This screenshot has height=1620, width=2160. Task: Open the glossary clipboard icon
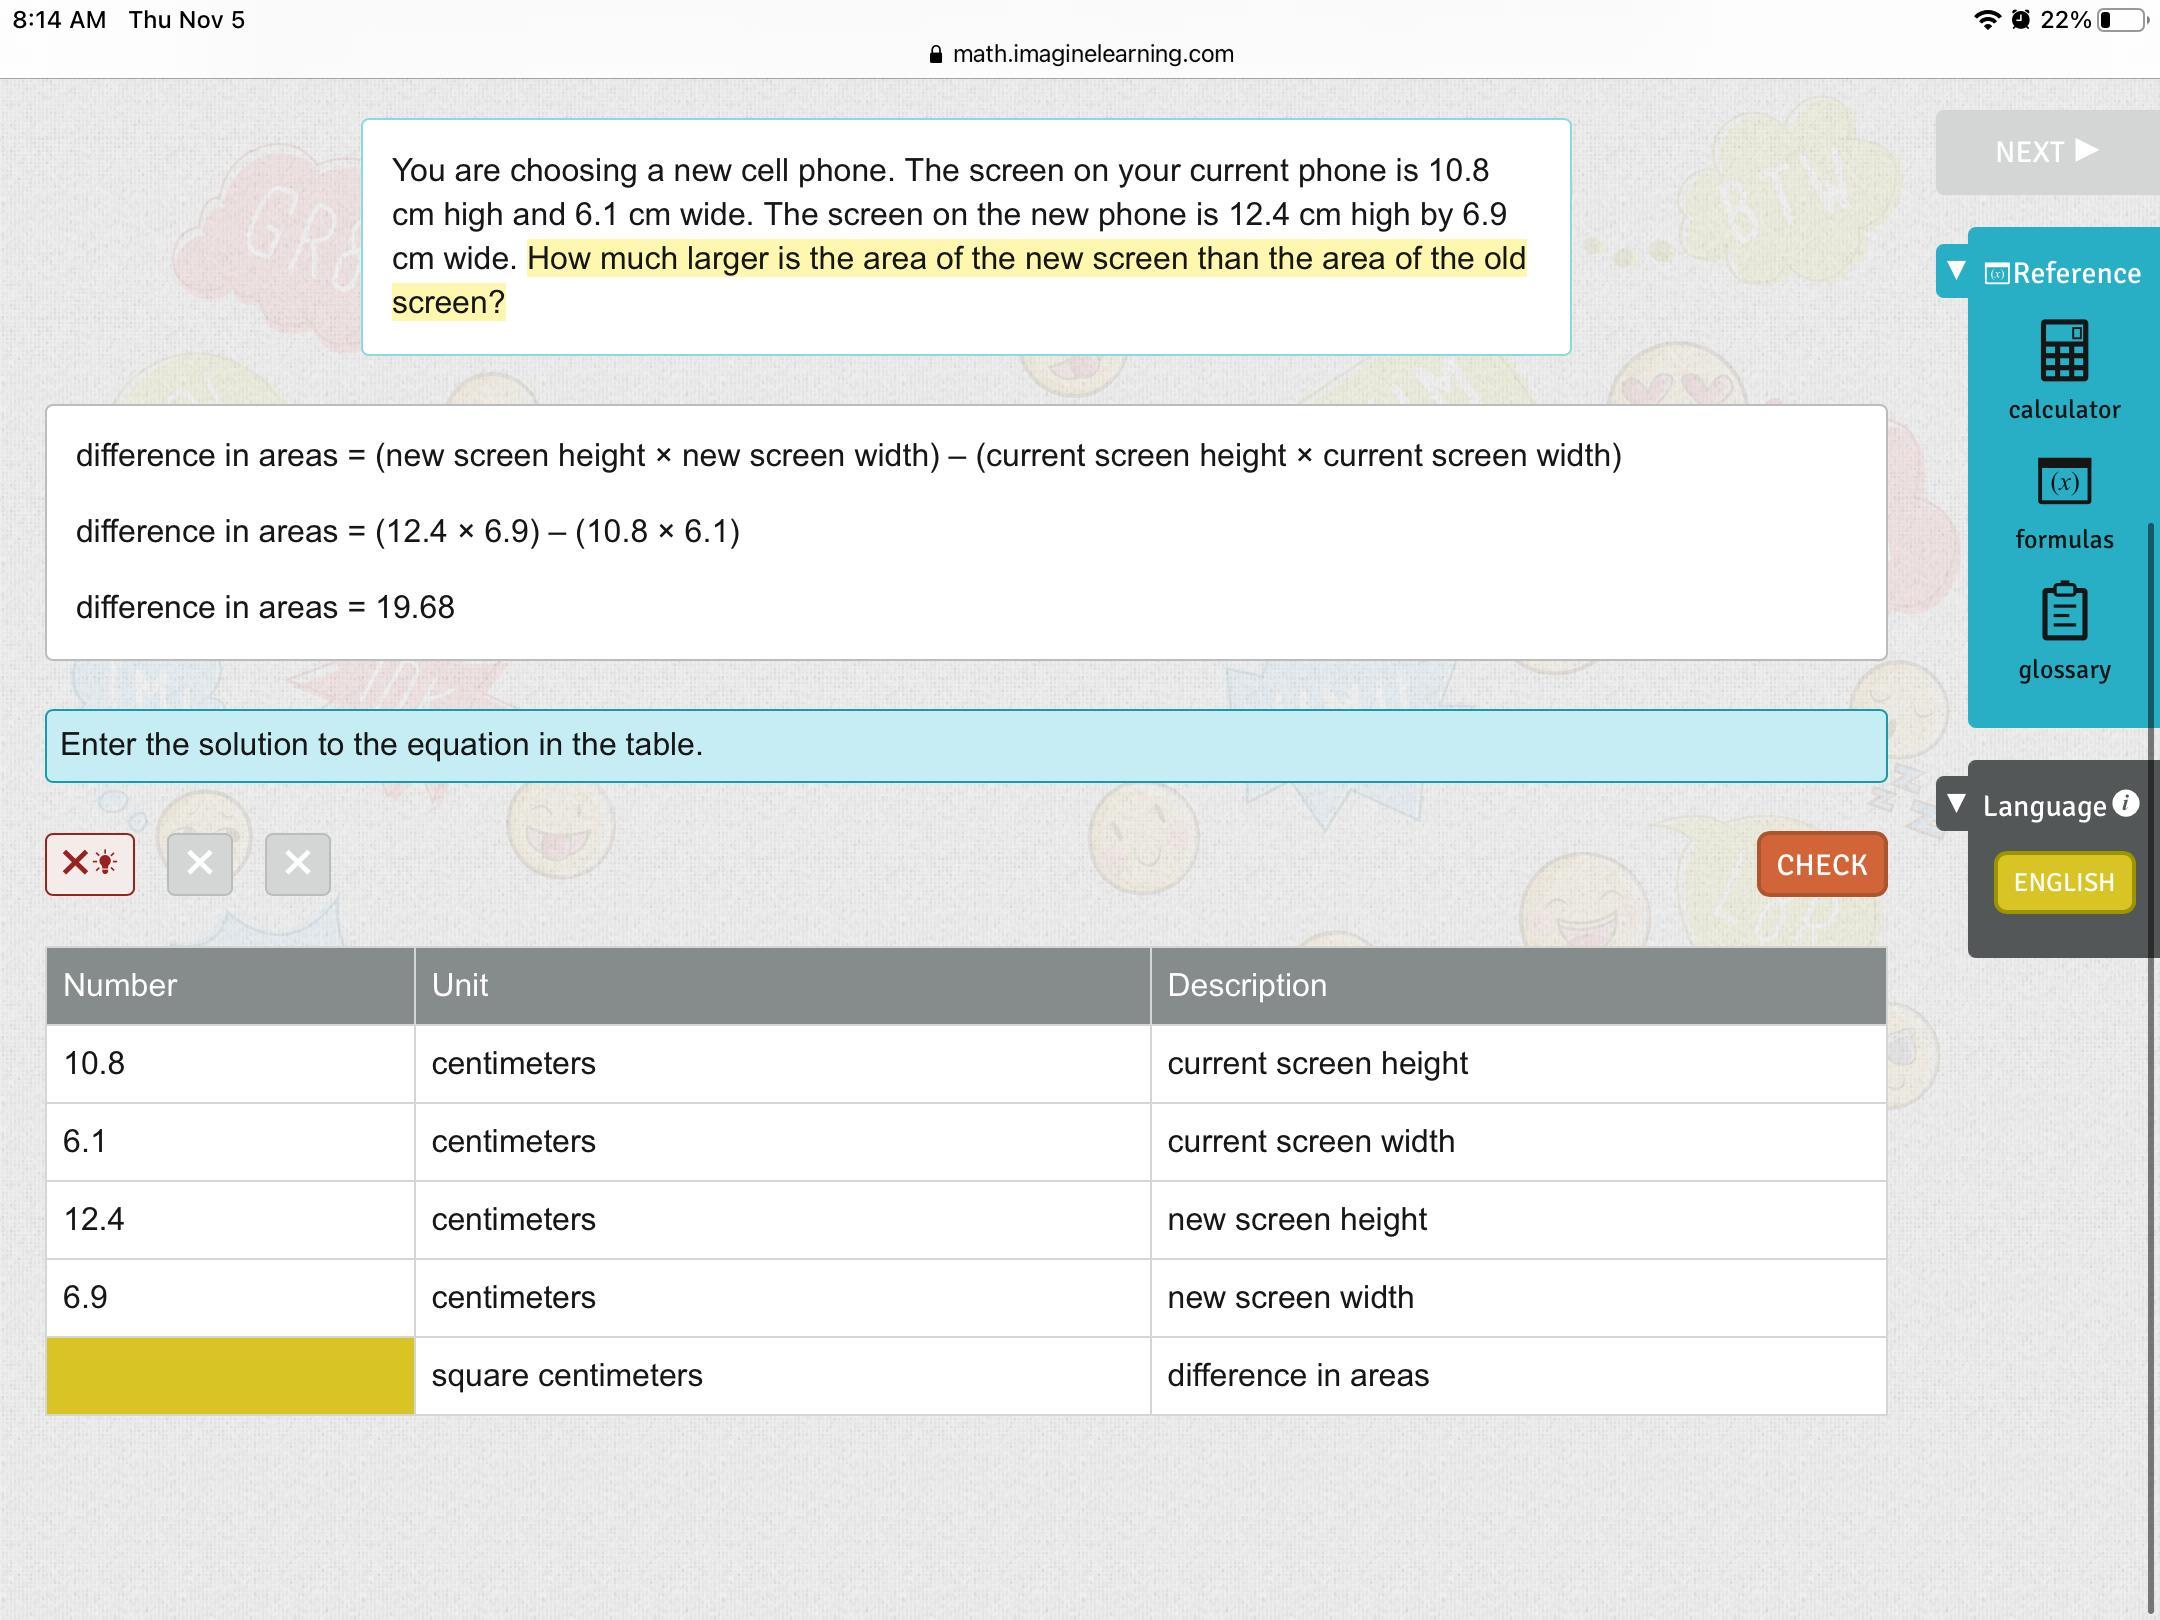(2063, 612)
